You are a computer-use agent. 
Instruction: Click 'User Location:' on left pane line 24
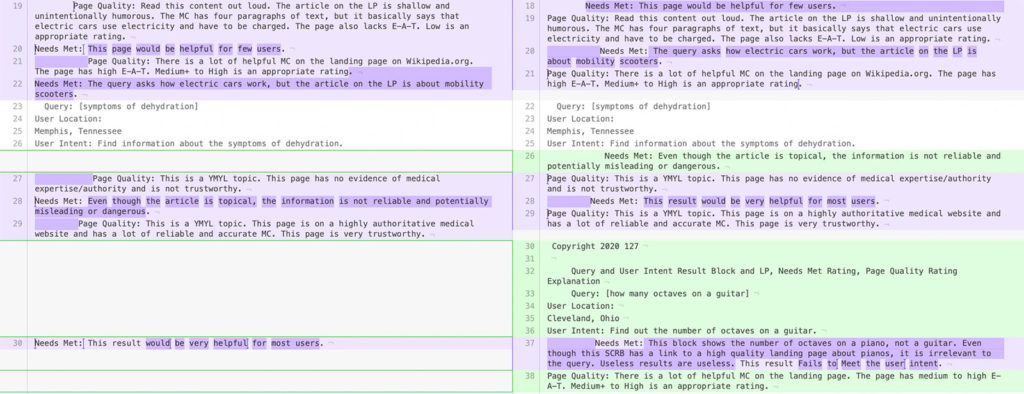pyautogui.click(x=68, y=119)
